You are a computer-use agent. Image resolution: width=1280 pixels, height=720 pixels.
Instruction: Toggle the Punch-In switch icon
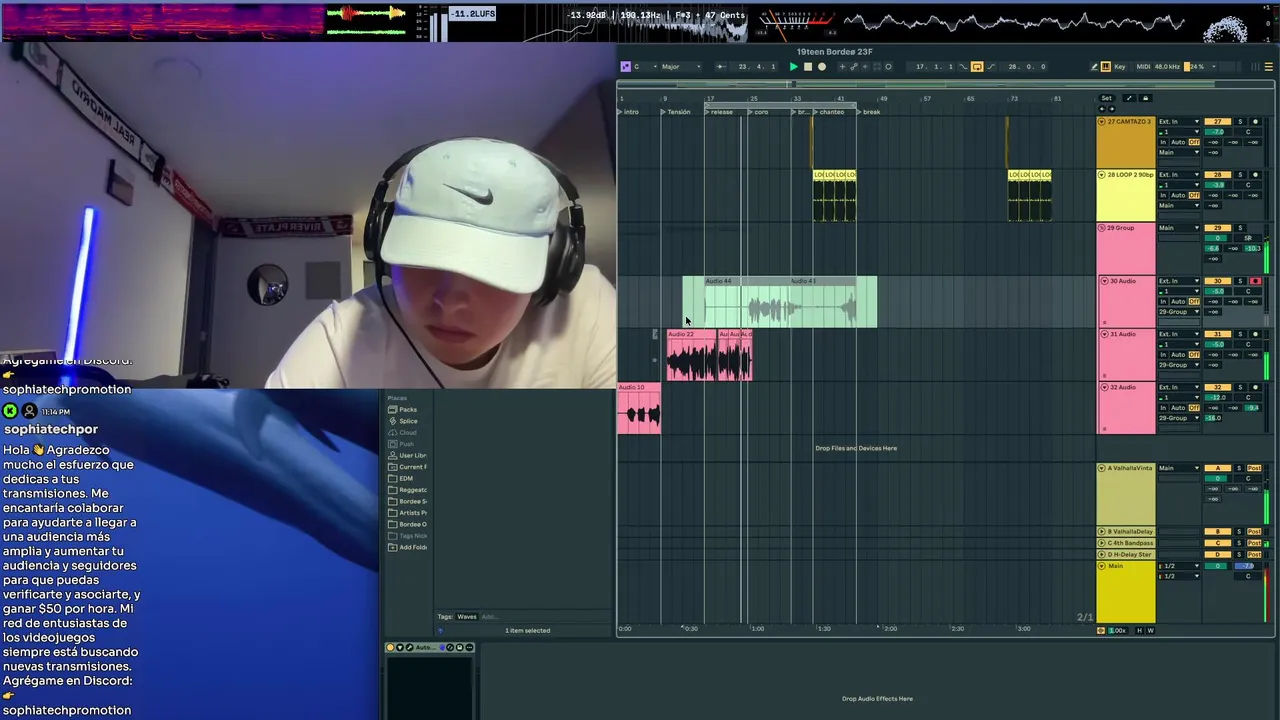[963, 67]
